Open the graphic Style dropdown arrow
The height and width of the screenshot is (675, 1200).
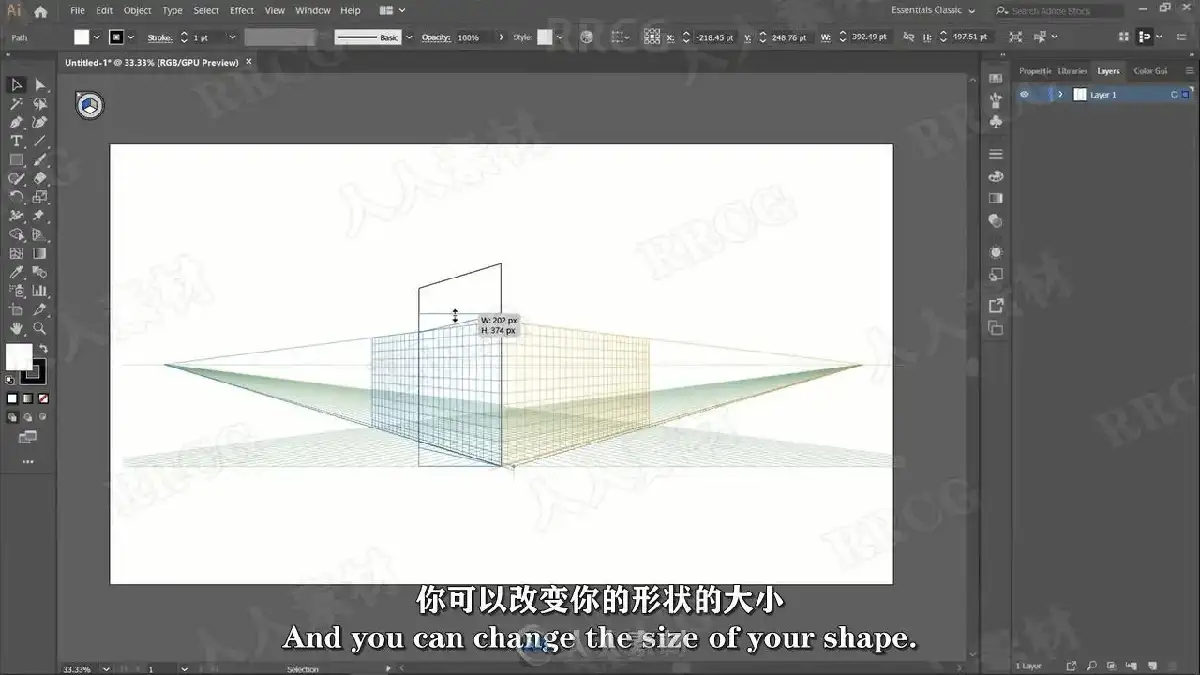tap(560, 37)
